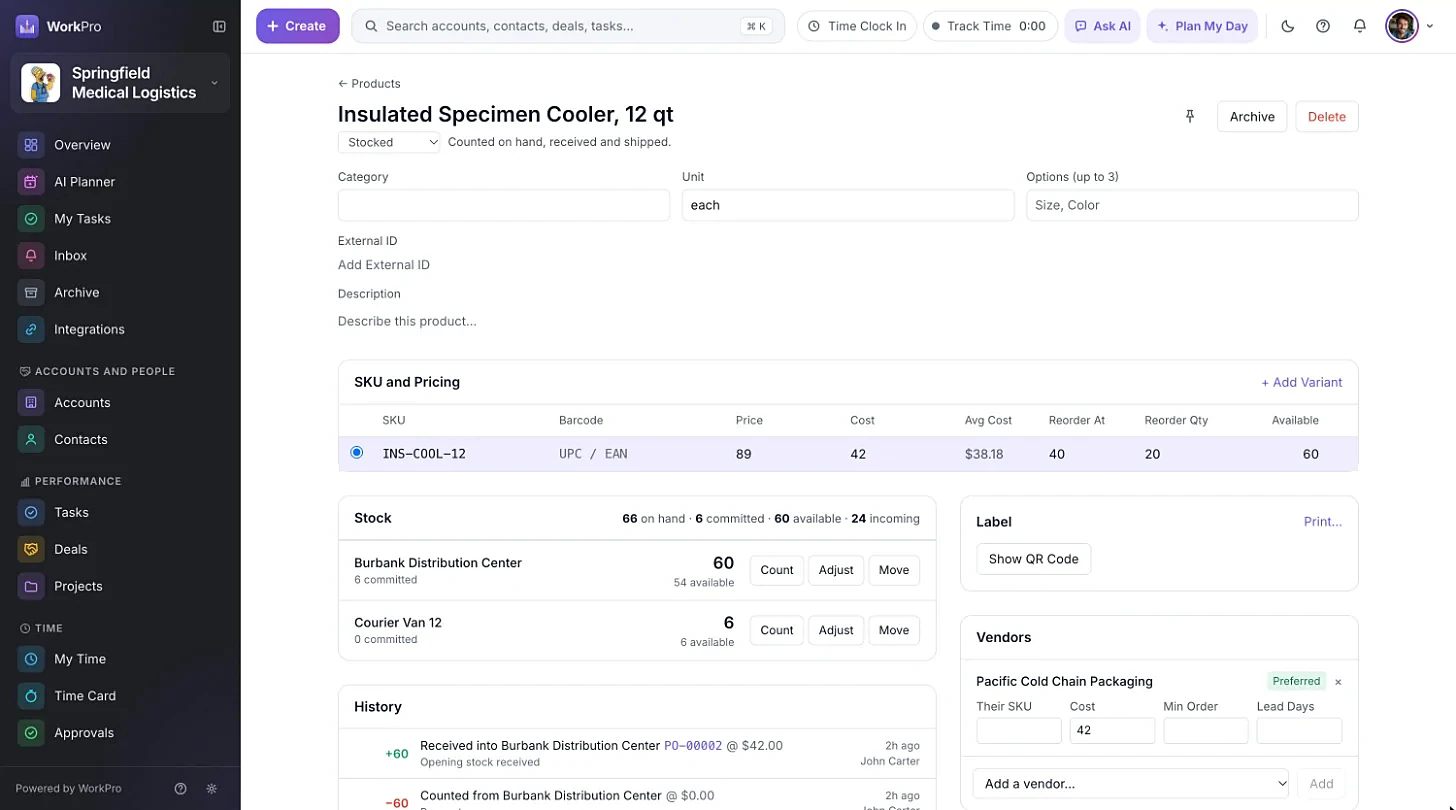Toggle the Preferred vendor badge

click(1296, 681)
